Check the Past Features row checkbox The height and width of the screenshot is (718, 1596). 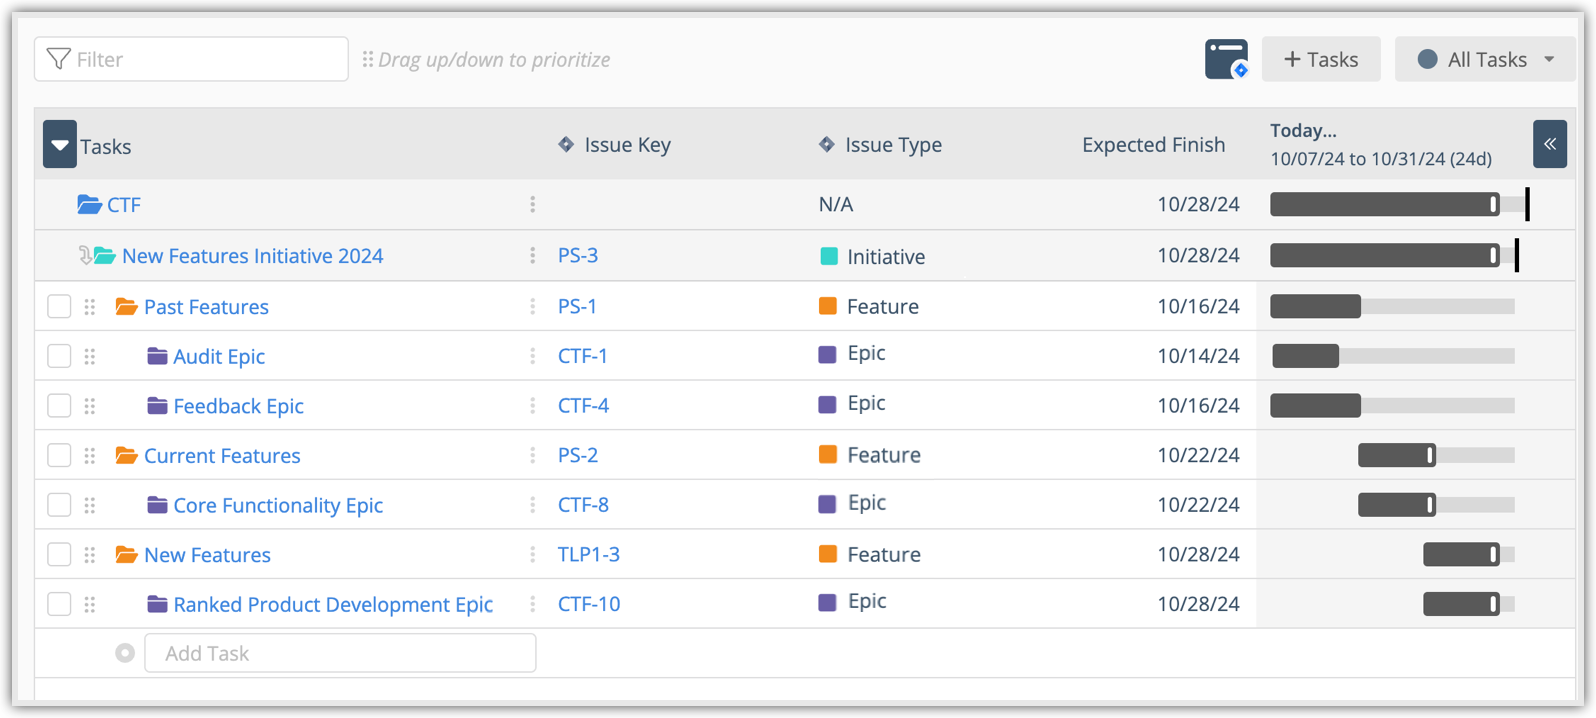click(x=59, y=306)
